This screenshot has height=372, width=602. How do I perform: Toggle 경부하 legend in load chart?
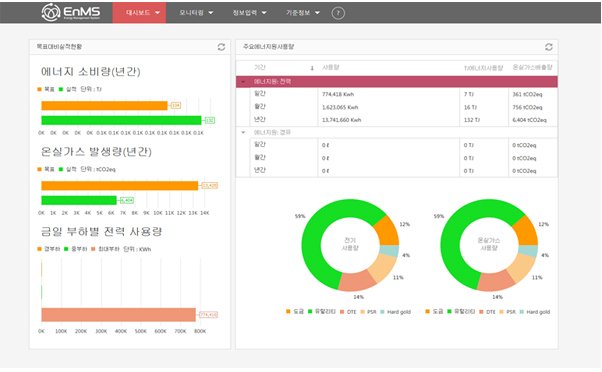click(x=49, y=249)
